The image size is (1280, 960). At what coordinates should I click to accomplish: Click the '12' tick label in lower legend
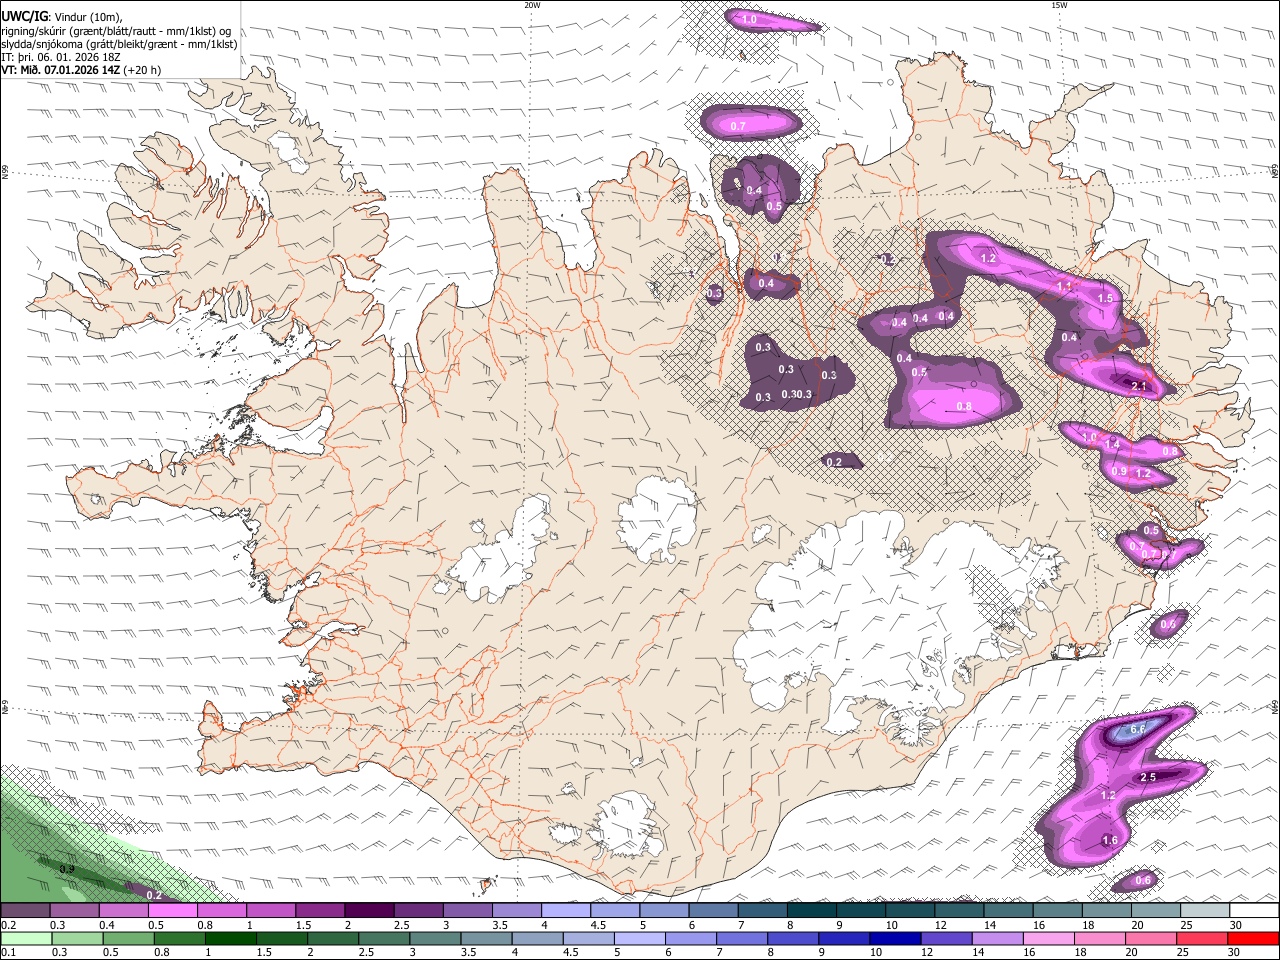click(x=927, y=952)
